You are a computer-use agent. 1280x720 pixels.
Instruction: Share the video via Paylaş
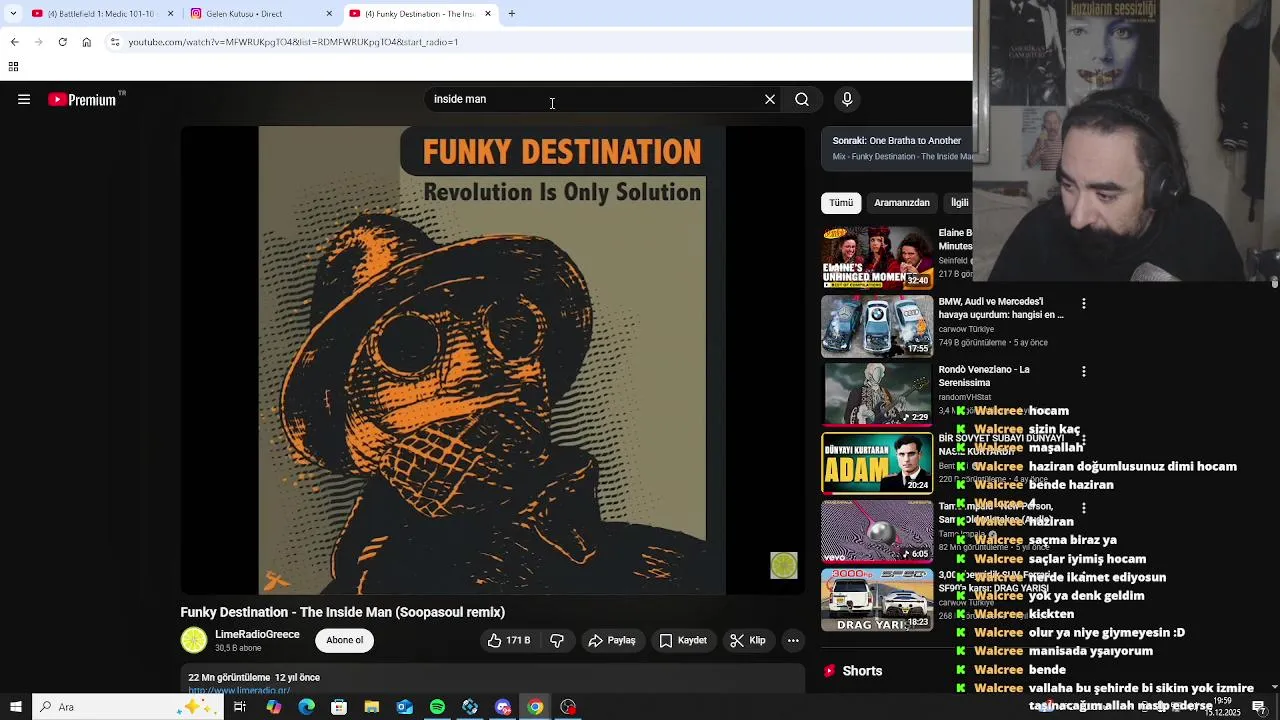tap(612, 640)
